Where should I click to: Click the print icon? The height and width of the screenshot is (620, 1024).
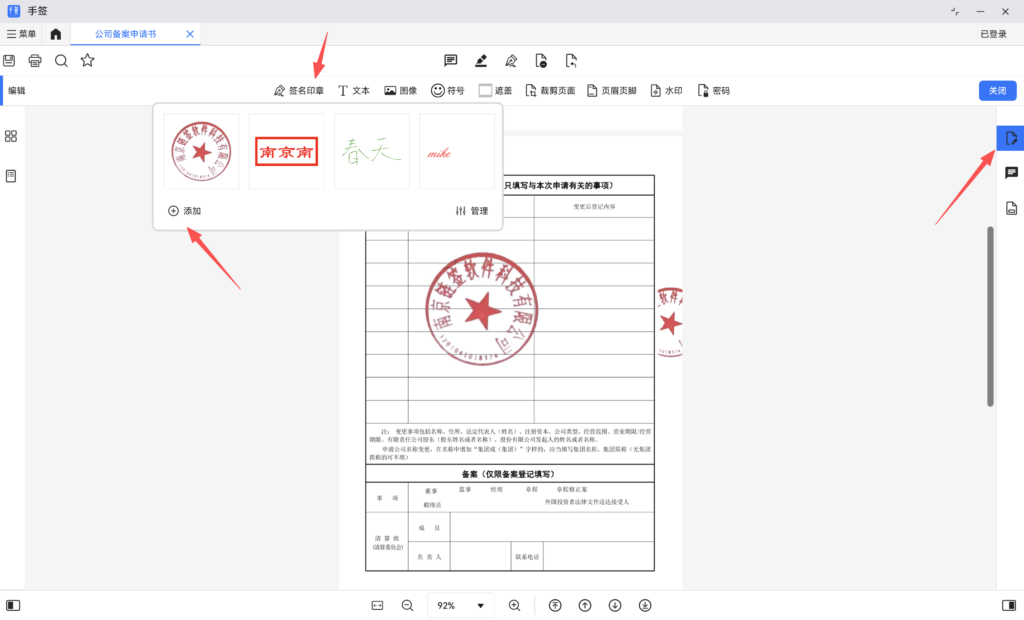click(35, 60)
